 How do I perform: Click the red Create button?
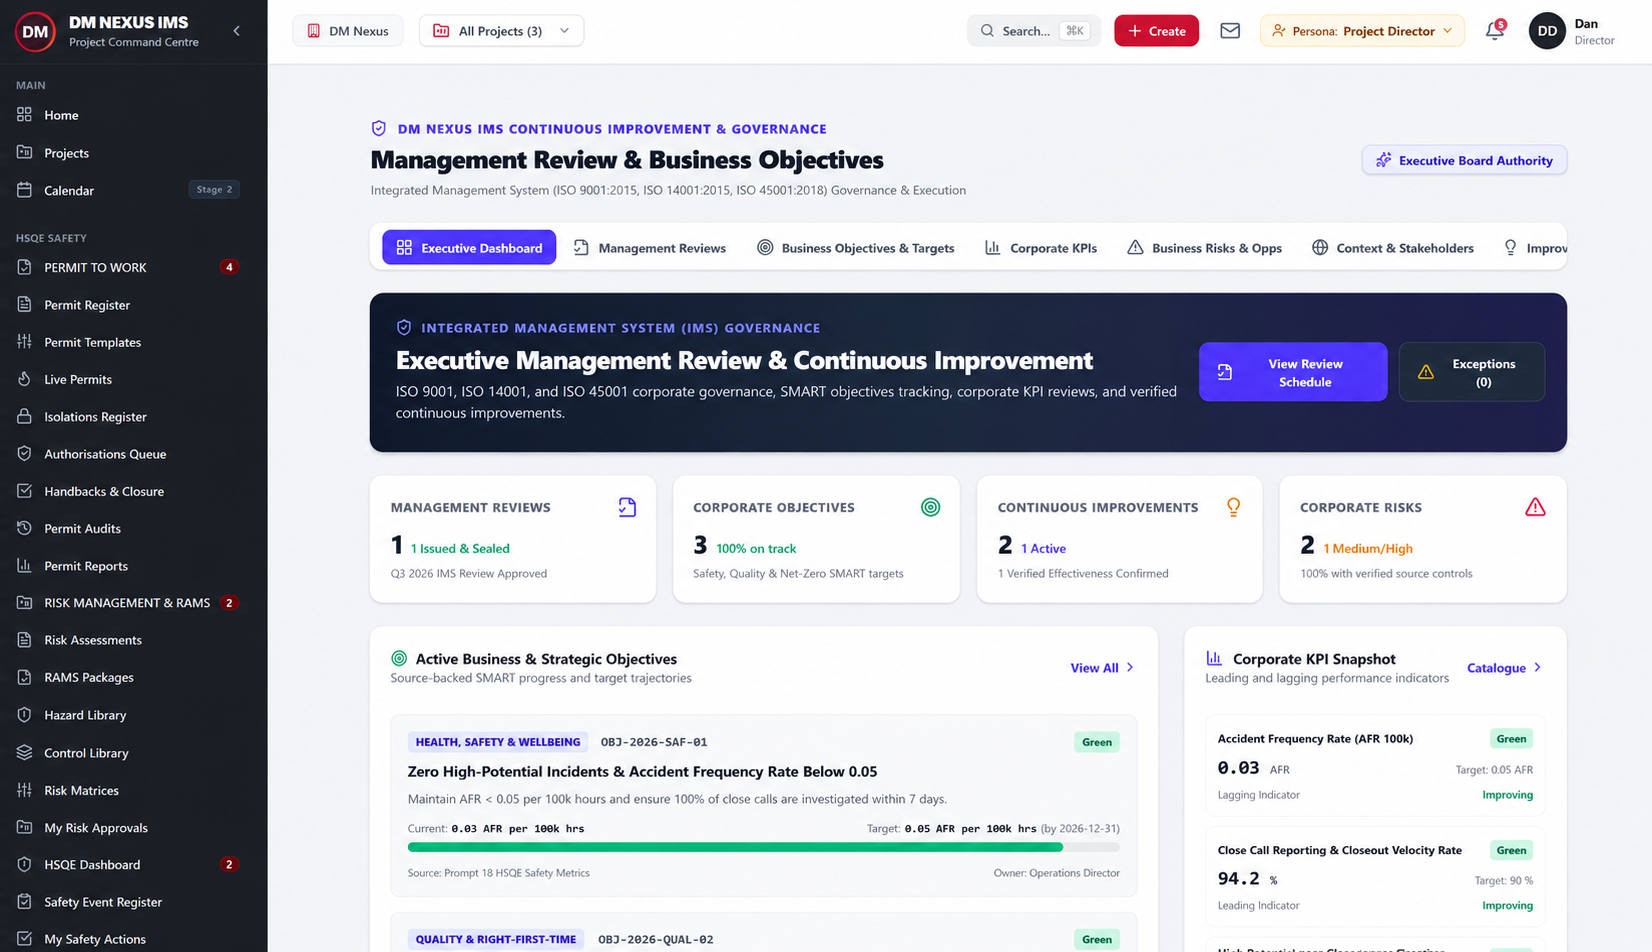(x=1156, y=31)
